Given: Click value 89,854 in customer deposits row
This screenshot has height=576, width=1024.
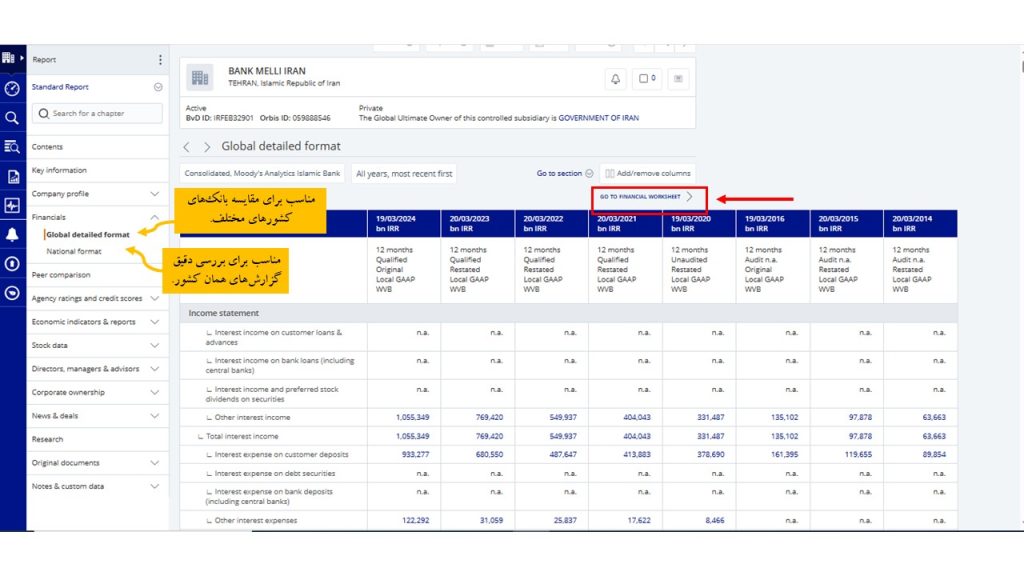Looking at the screenshot, I should coord(935,455).
